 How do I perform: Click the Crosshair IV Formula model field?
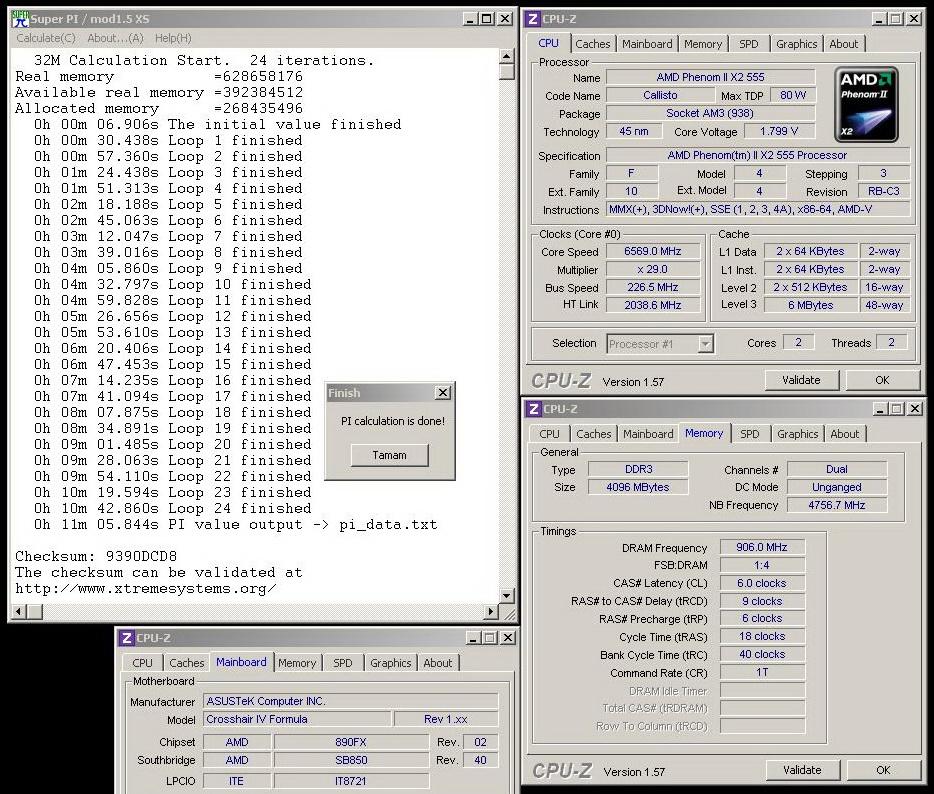tap(297, 719)
